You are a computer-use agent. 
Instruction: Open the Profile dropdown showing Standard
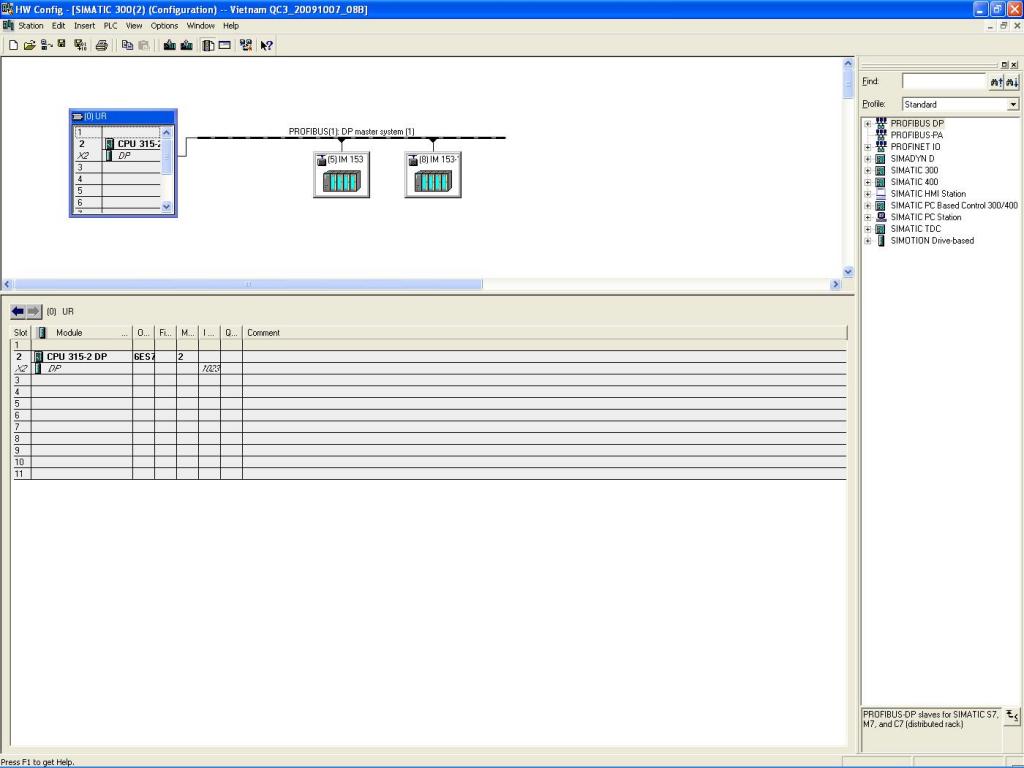1013,104
